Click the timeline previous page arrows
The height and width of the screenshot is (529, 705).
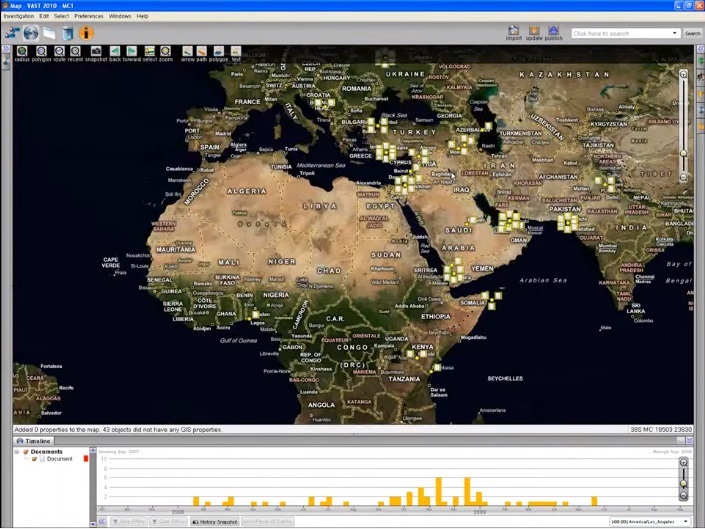(x=102, y=521)
